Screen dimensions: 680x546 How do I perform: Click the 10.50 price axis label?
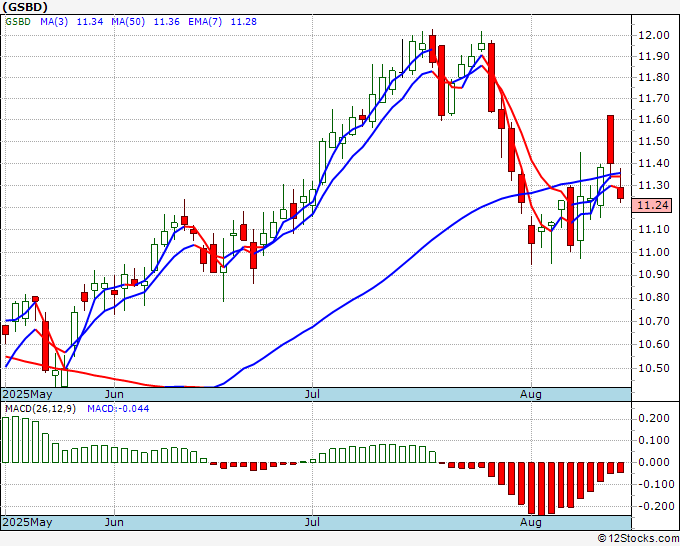coord(654,368)
